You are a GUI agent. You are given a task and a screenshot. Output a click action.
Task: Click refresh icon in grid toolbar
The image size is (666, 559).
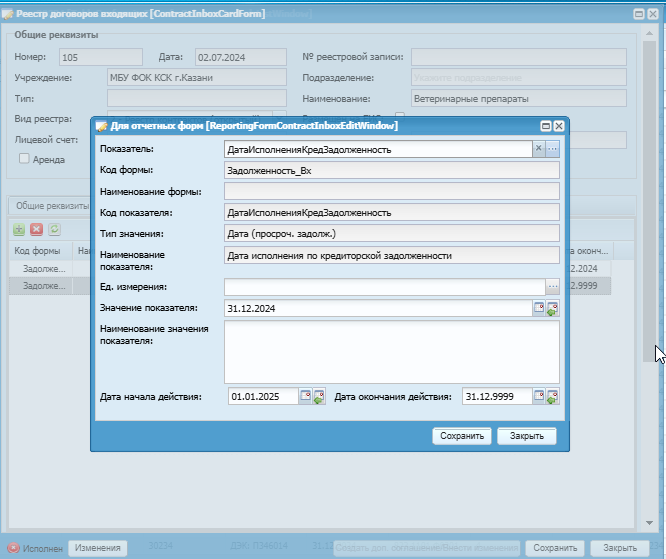tap(54, 229)
